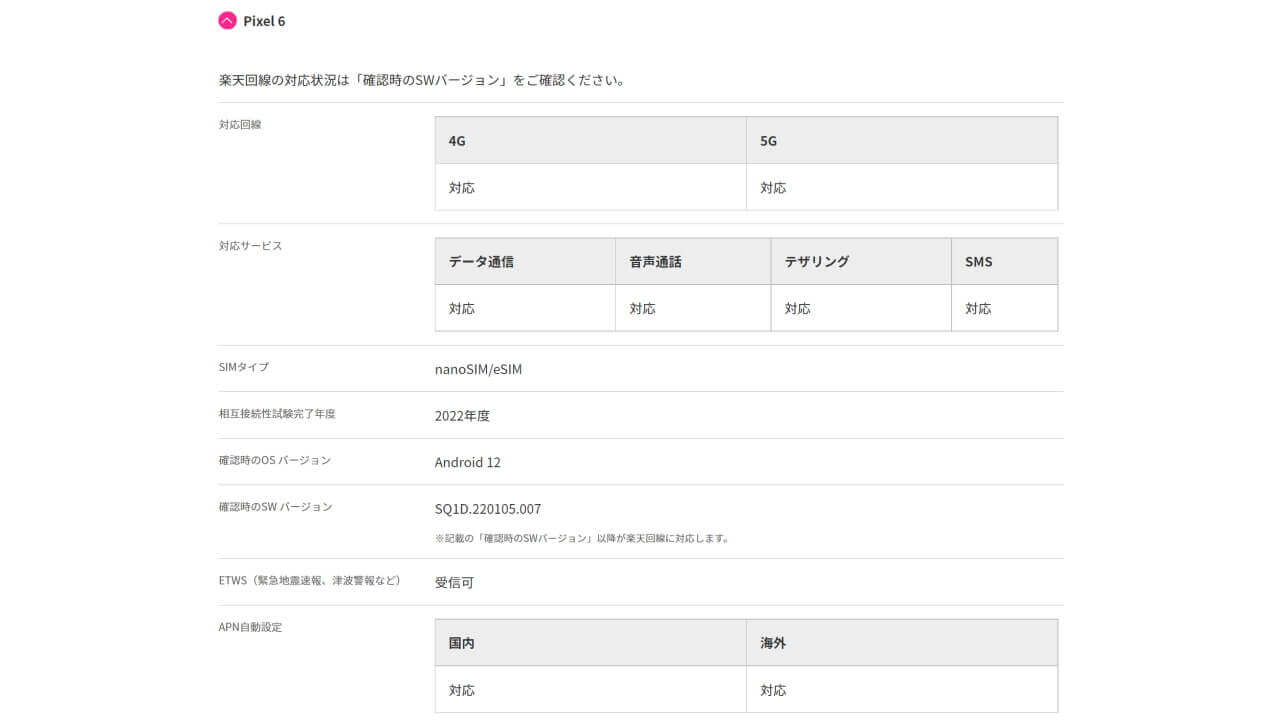Click the APN自動設定 row label
Screen dimensions: 1280x720
click(250, 627)
